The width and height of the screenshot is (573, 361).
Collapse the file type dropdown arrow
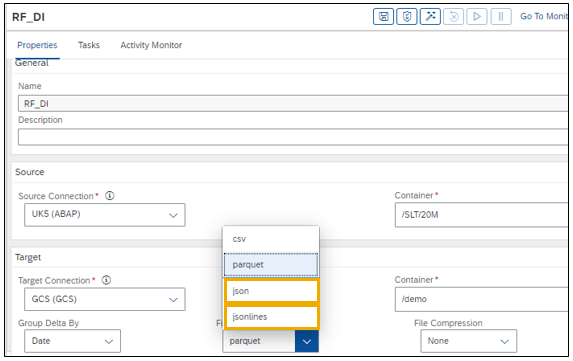[307, 342]
